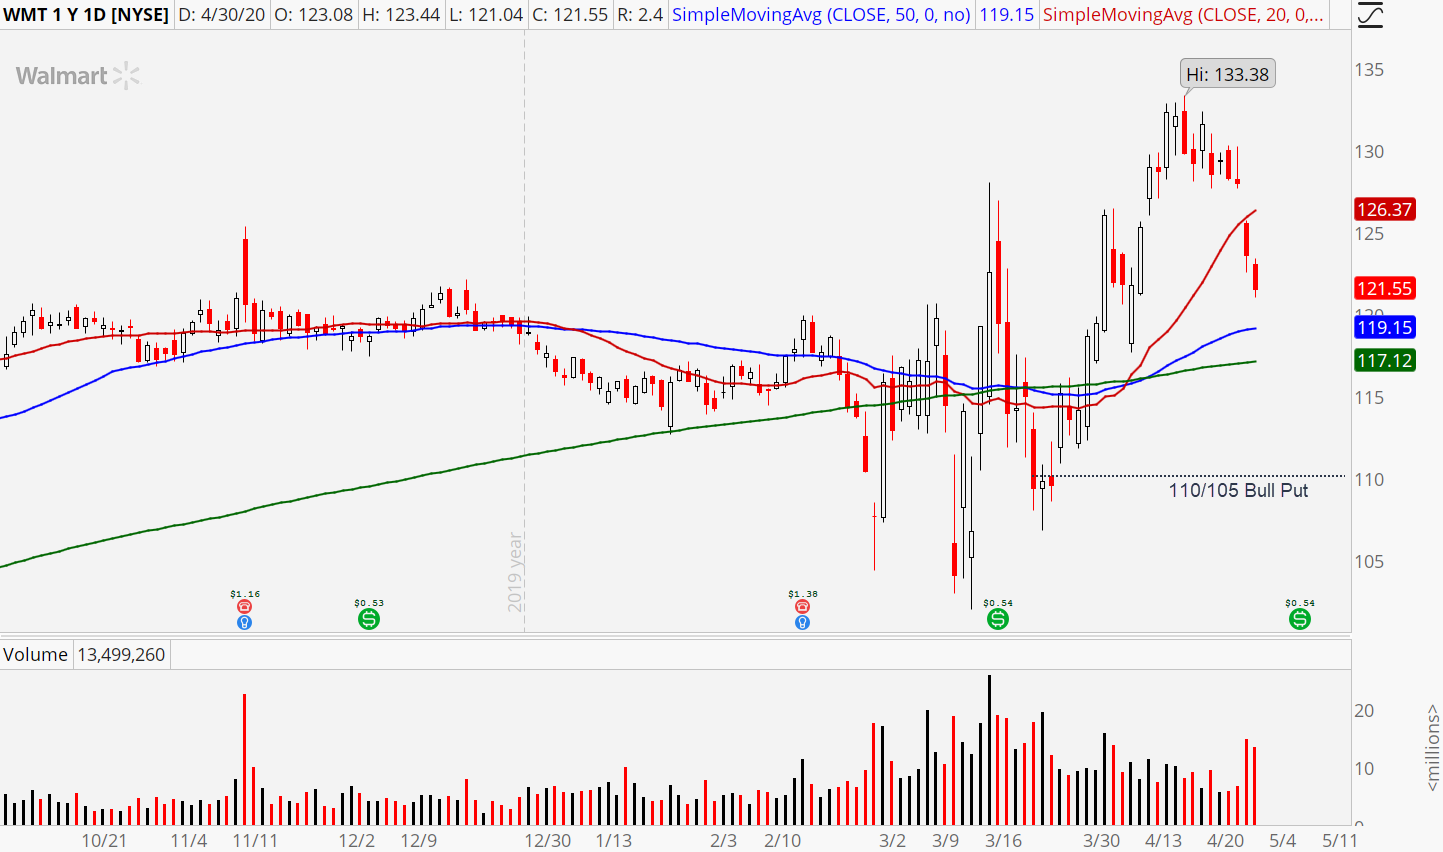Click the 130 price axis label
1443x852 pixels.
pyautogui.click(x=1369, y=151)
